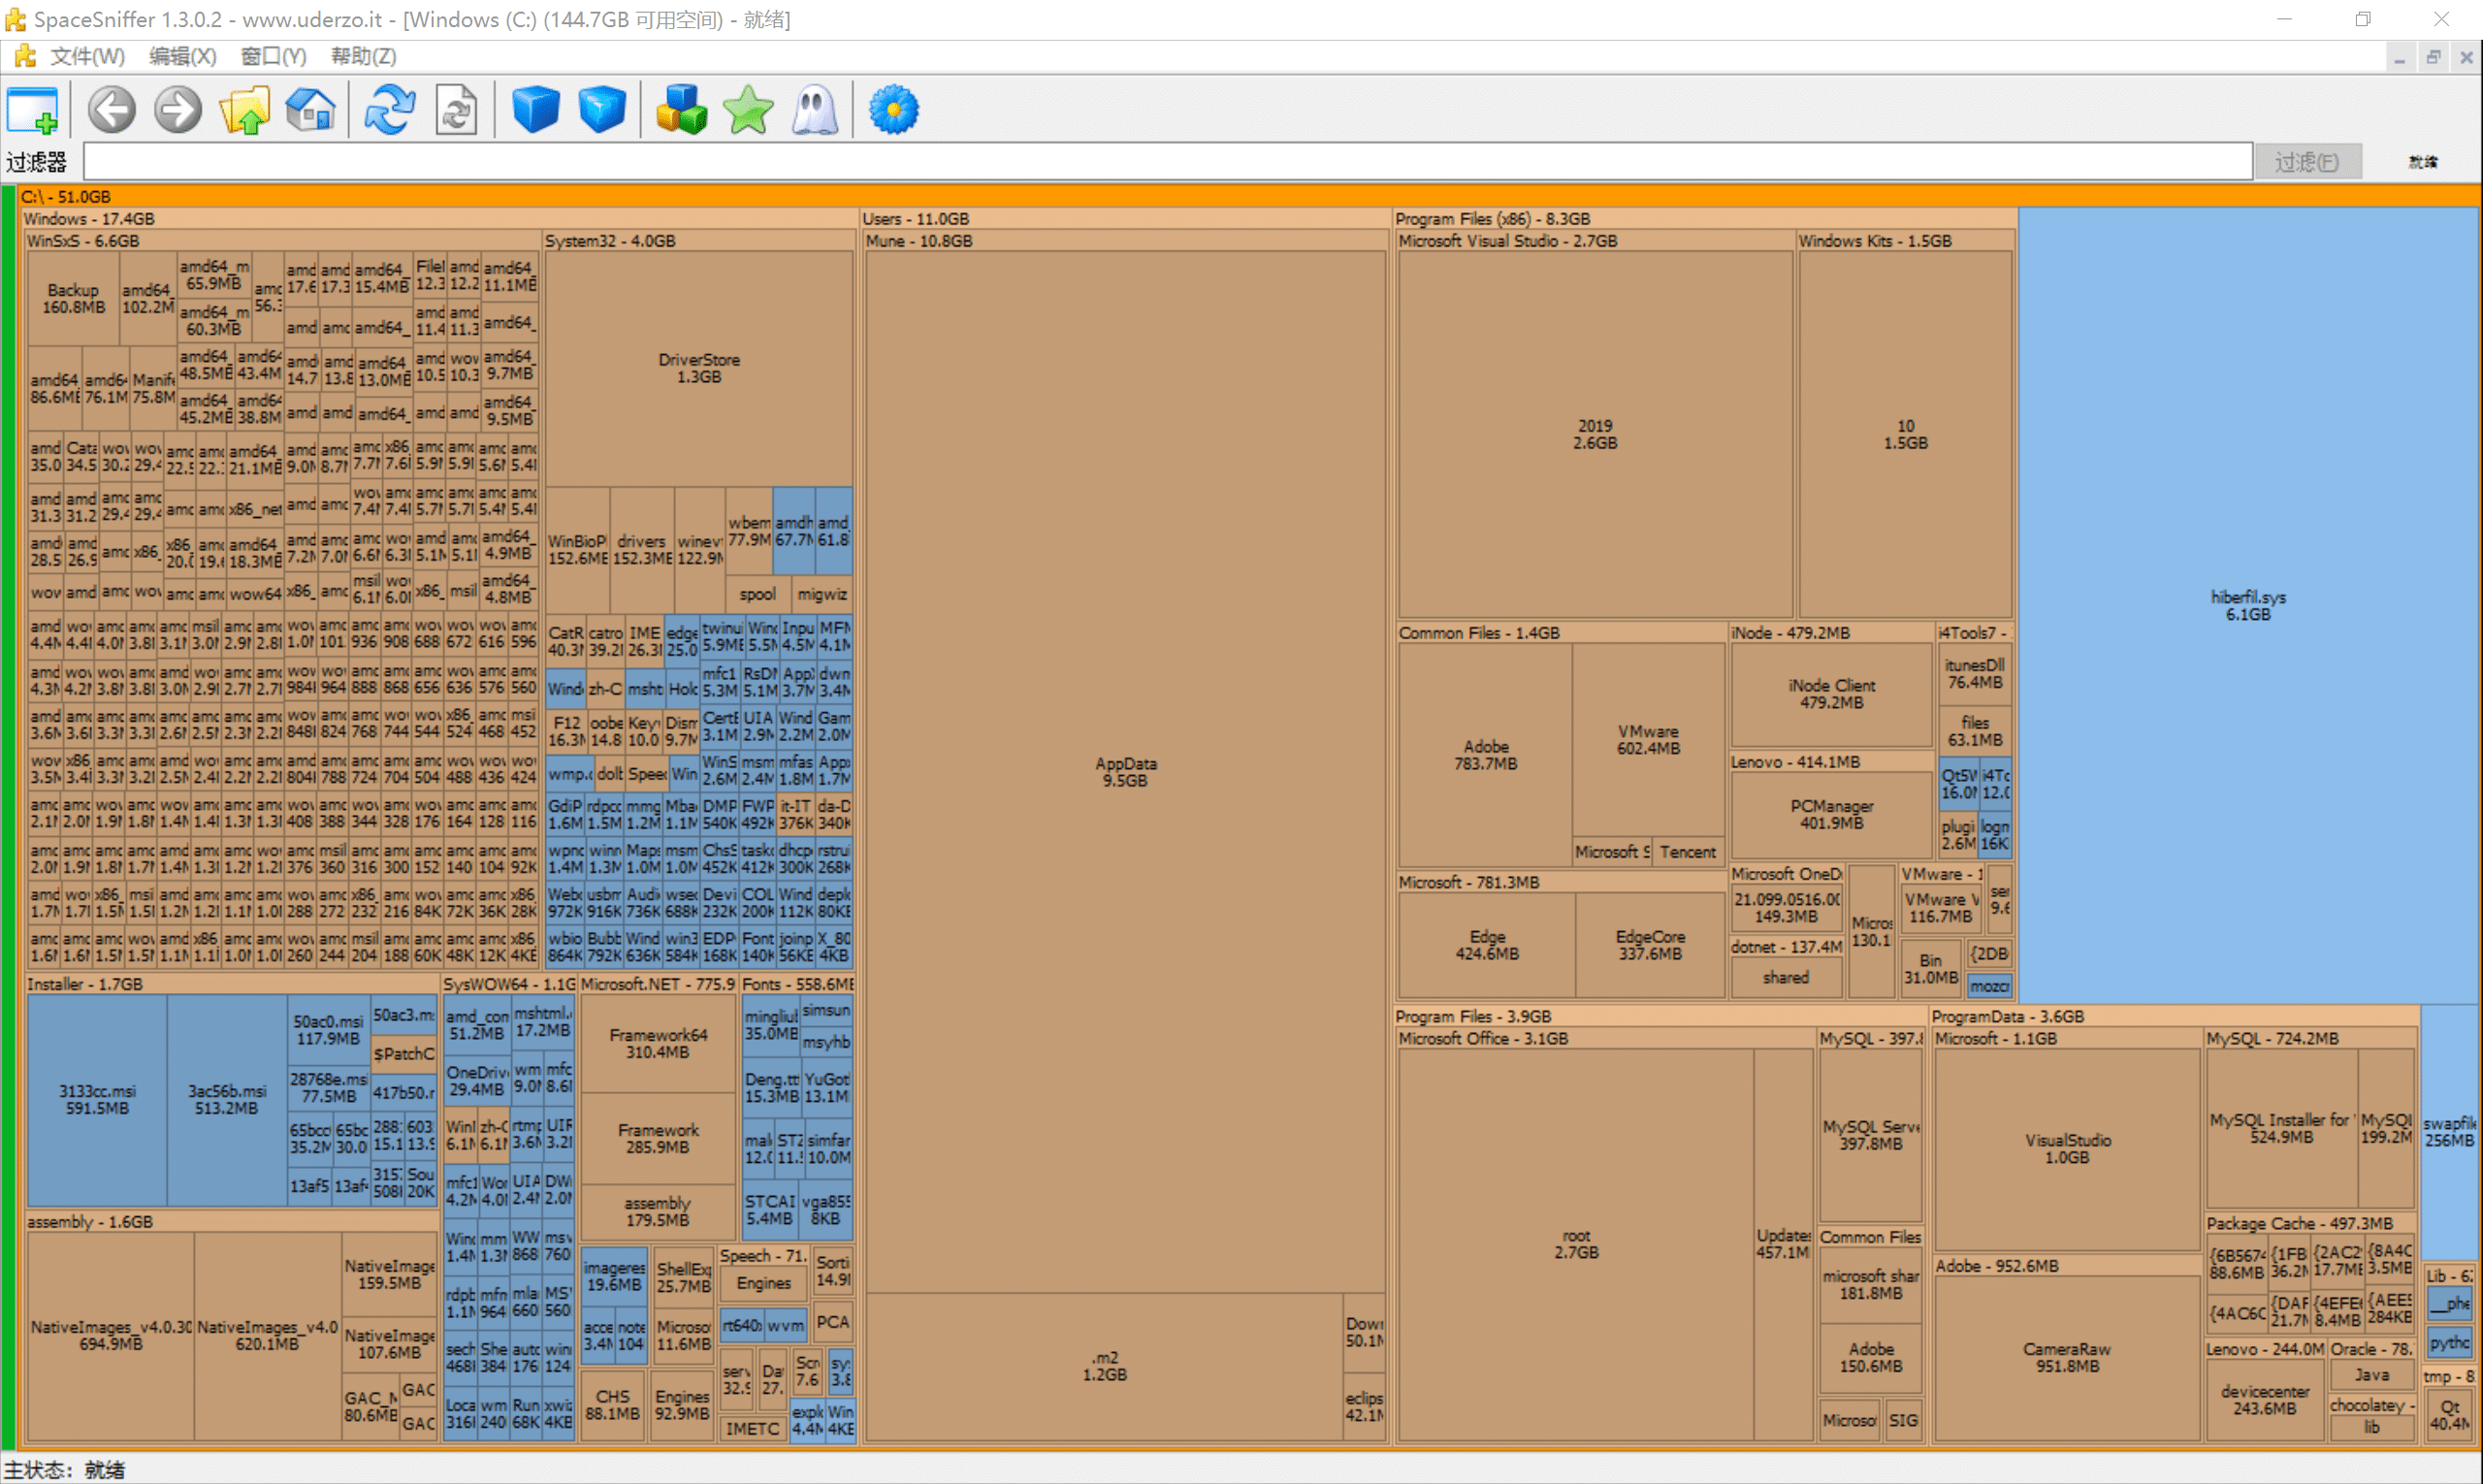Go up one folder level
Screen dimensions: 2483x1484
[x=245, y=110]
